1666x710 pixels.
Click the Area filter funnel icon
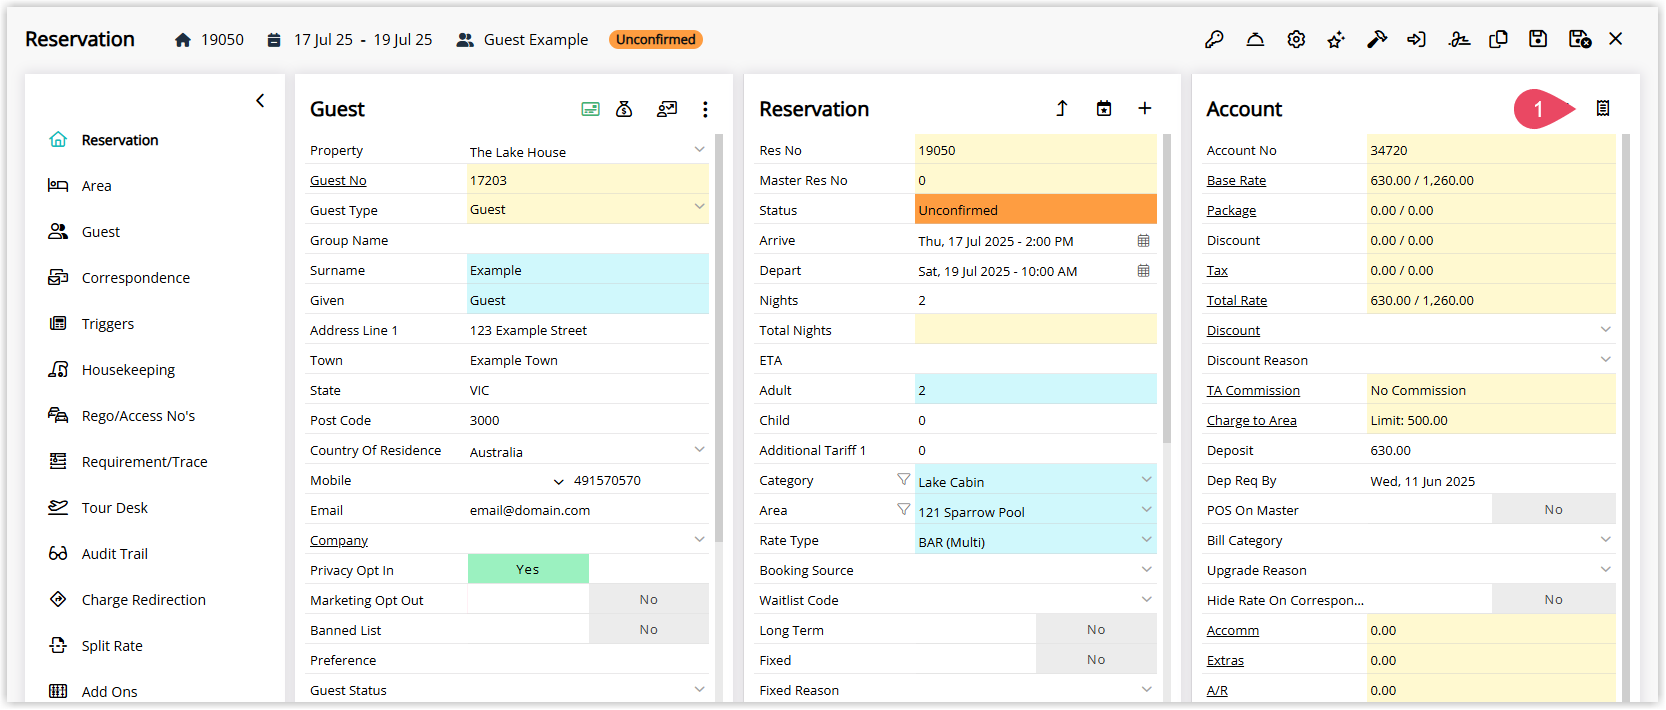coord(904,510)
